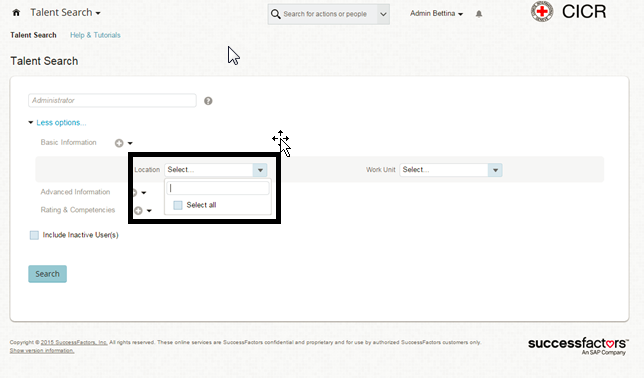Open the Work Unit Select dropdown
The image size is (644, 378).
pos(451,170)
